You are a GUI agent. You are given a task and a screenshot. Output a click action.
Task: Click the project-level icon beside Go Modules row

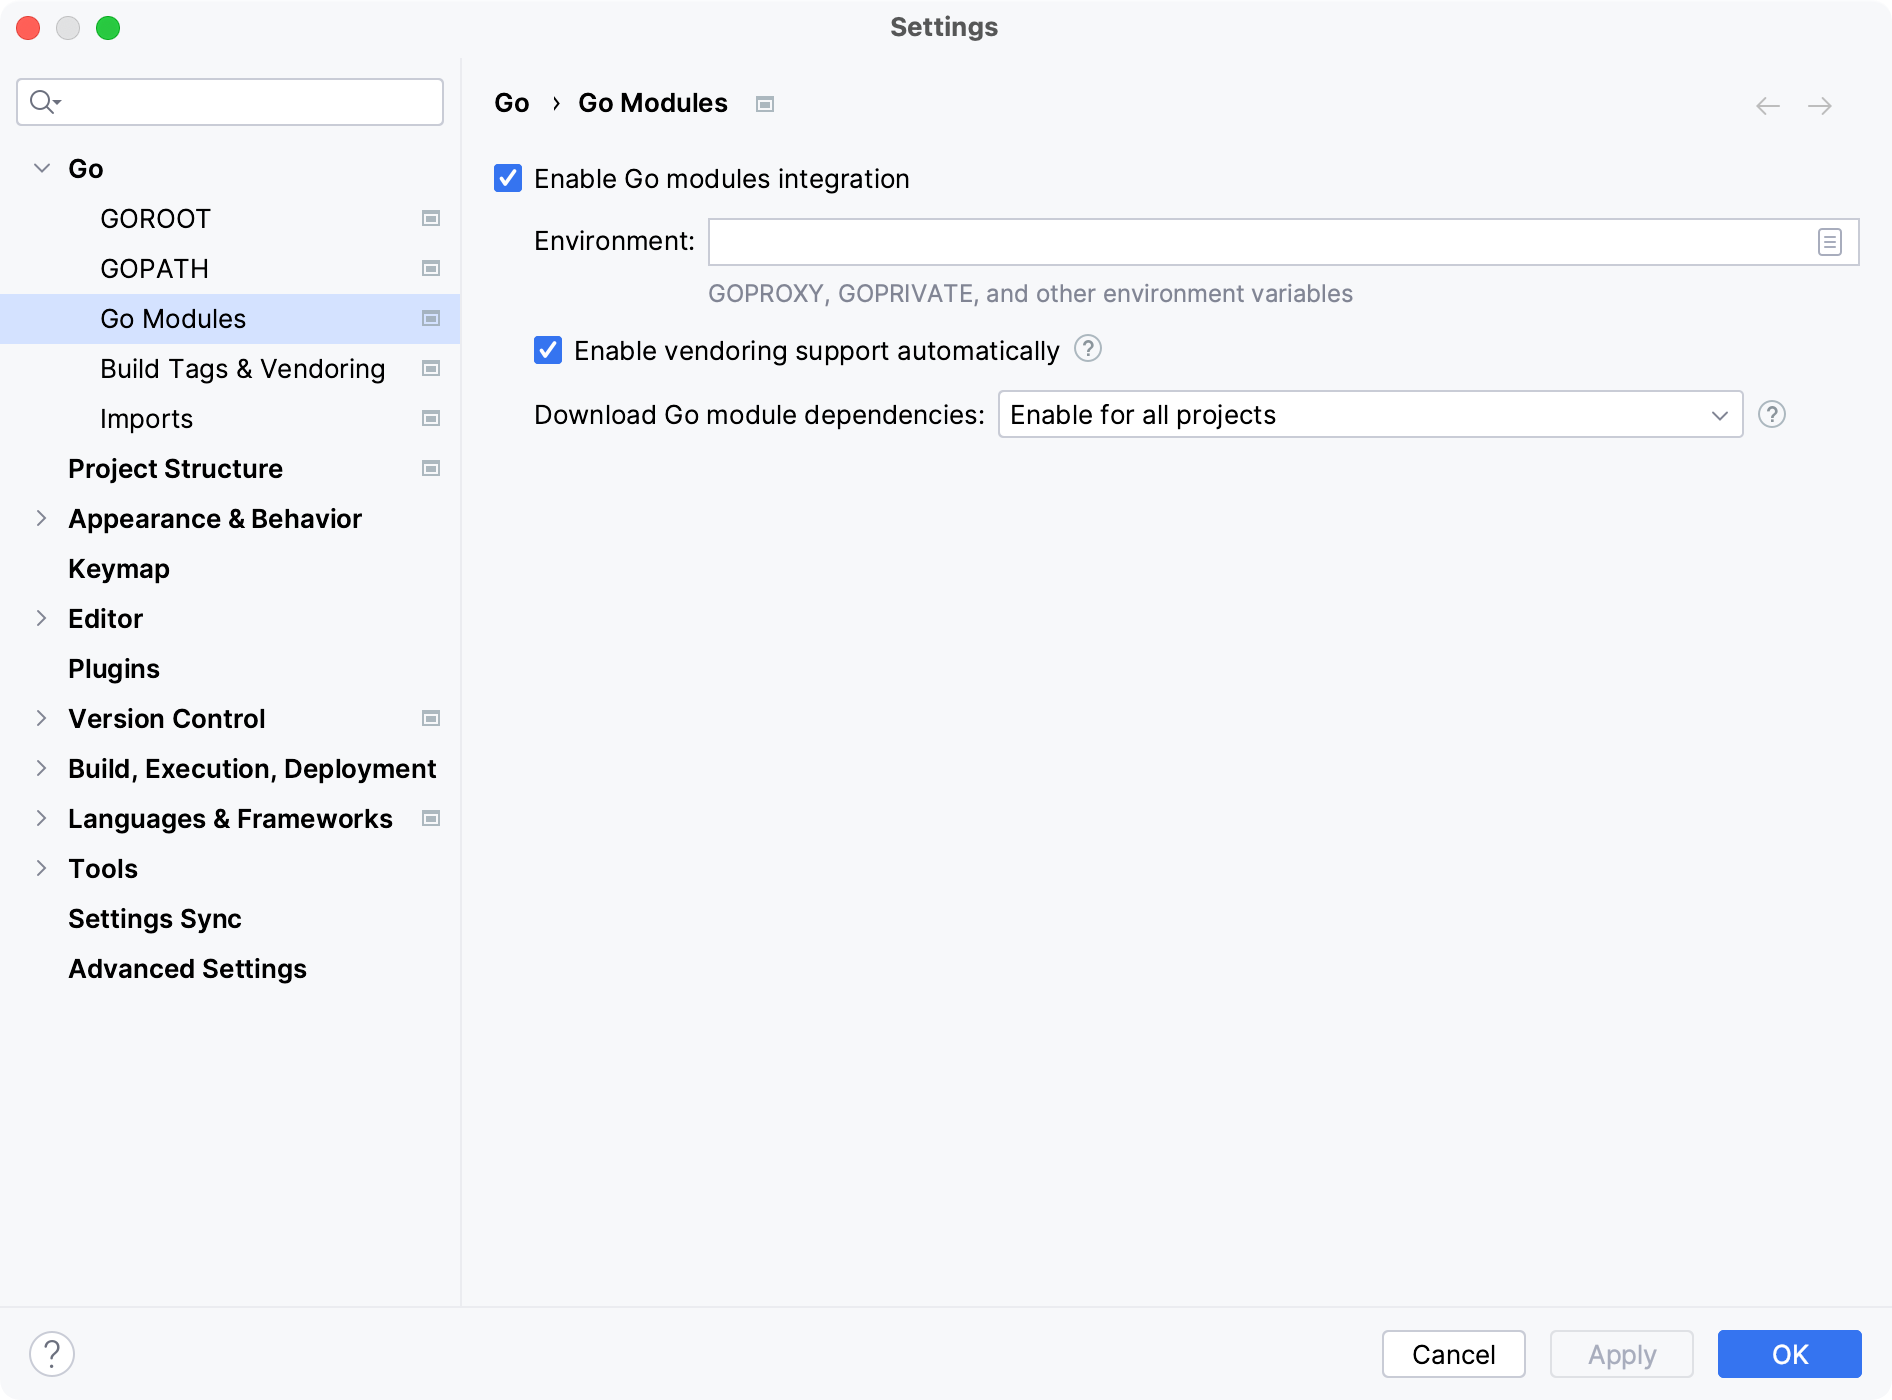point(431,318)
